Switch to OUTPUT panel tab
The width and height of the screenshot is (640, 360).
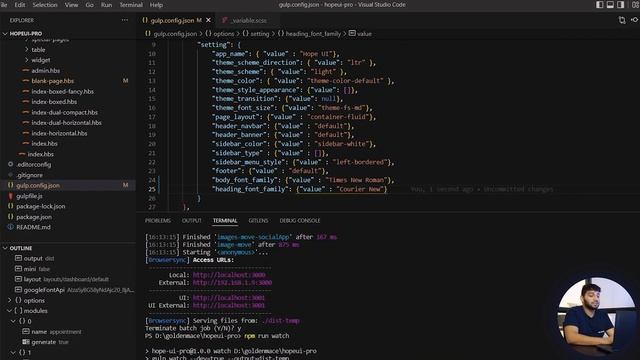191,220
